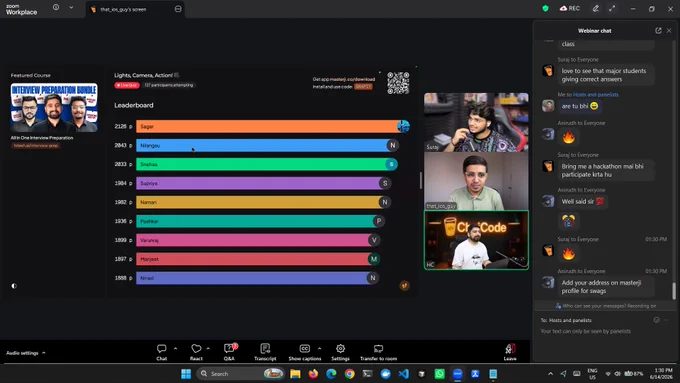This screenshot has height=383, width=680.
Task: Expand Audio settings caret
Action: pos(44,353)
